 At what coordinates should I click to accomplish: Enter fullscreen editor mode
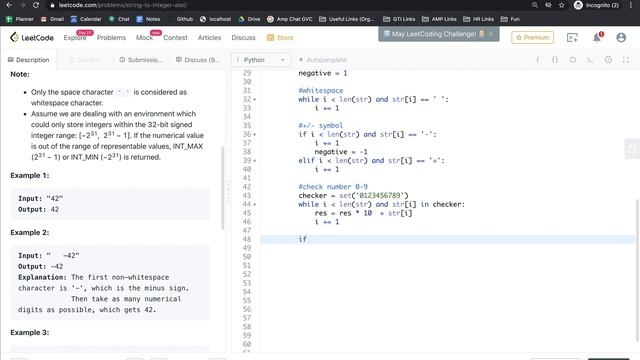coord(626,60)
